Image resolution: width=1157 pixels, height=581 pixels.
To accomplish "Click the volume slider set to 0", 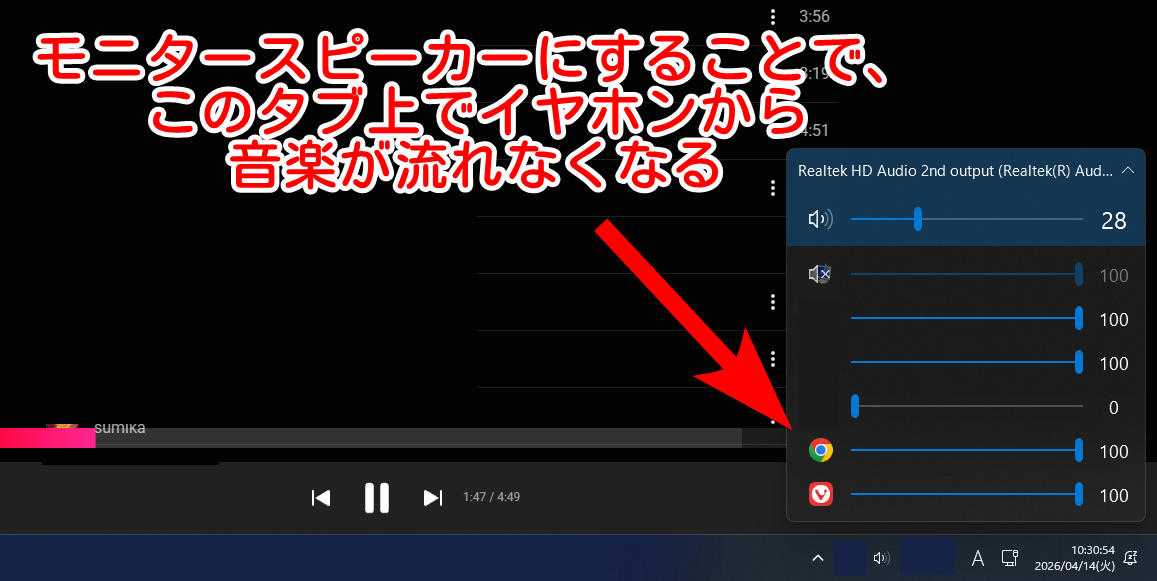I will click(x=855, y=407).
